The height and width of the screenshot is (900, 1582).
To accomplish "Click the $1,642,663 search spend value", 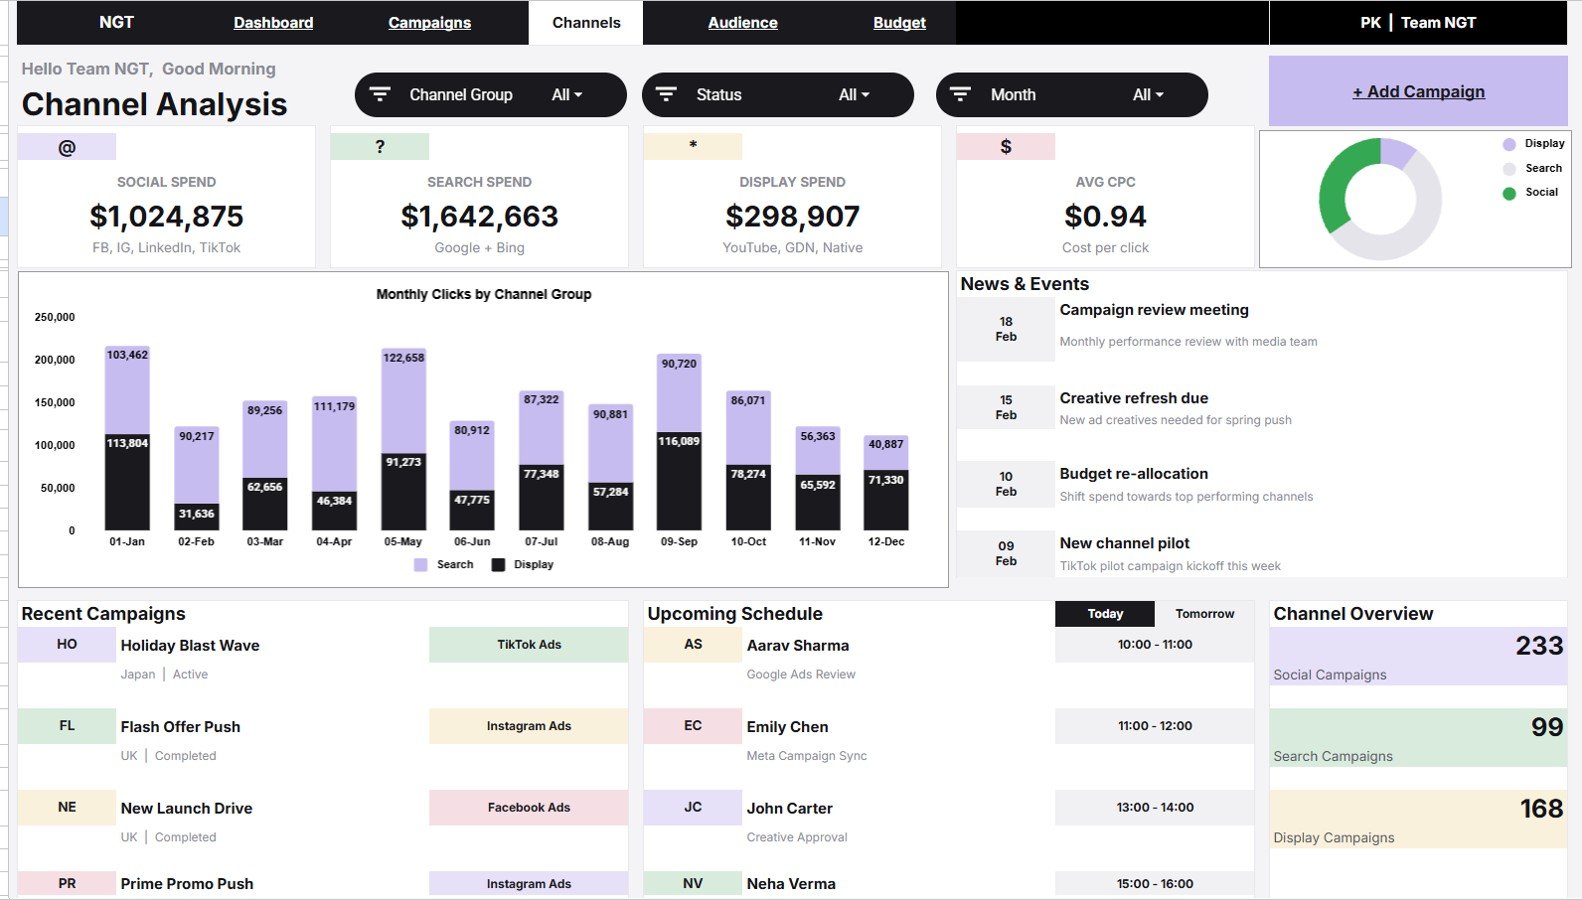I will click(480, 216).
